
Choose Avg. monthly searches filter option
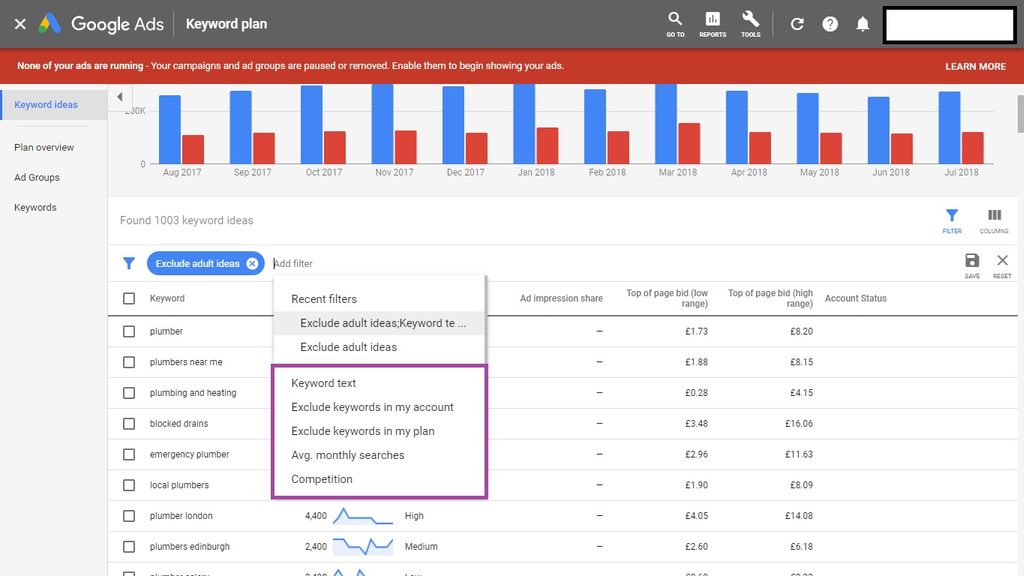(x=347, y=455)
